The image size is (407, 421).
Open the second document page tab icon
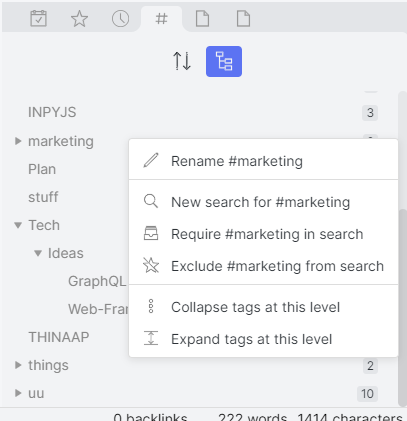(243, 18)
